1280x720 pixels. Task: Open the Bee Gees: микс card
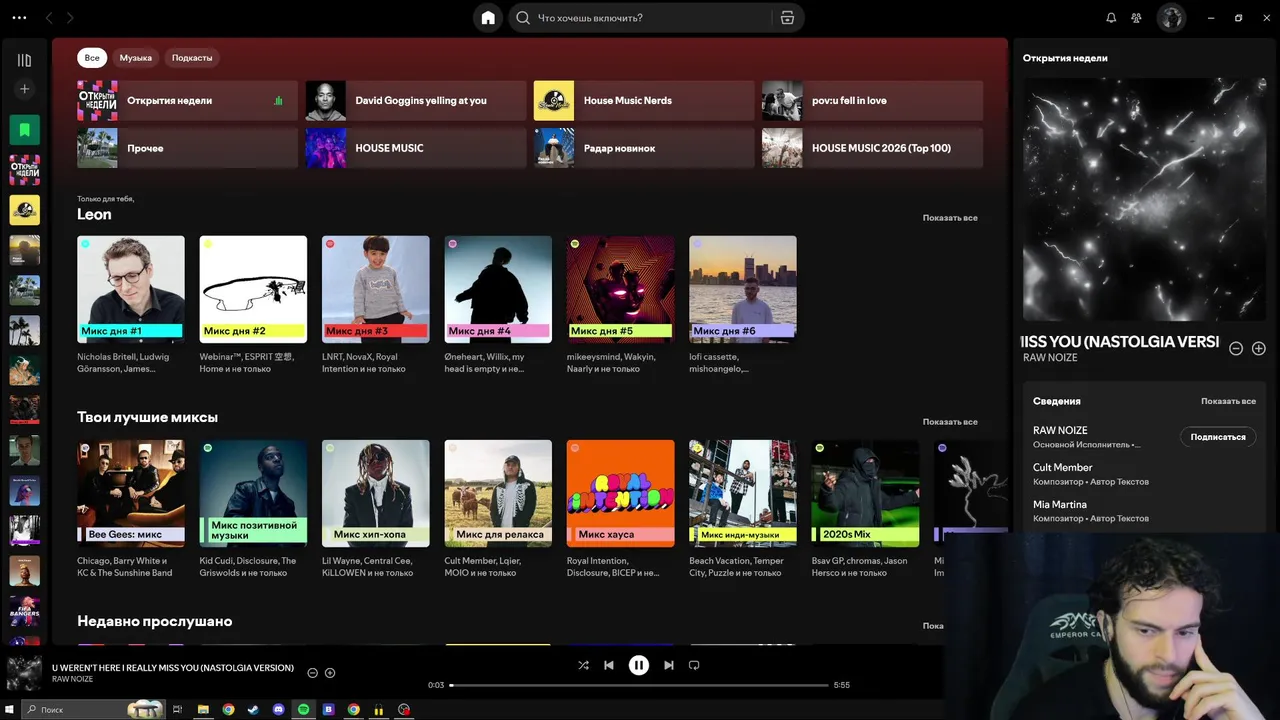(131, 509)
